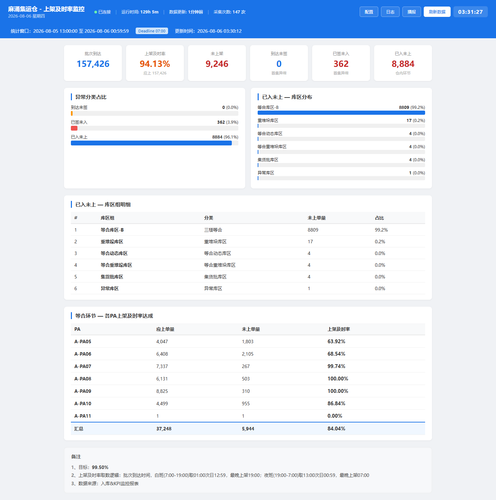Click the 0 (0.0%) value in anomaly chart
This screenshot has width=496, height=500.
230,107
